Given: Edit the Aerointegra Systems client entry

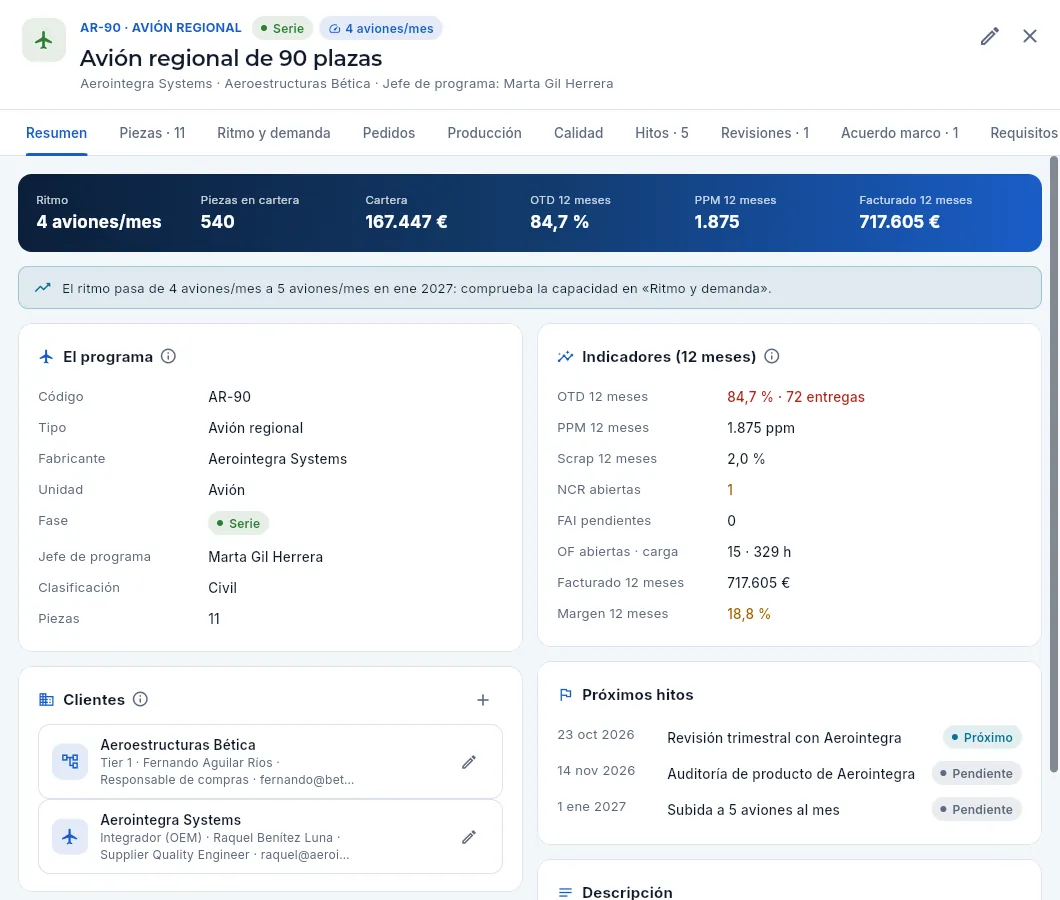Looking at the screenshot, I should (x=469, y=837).
